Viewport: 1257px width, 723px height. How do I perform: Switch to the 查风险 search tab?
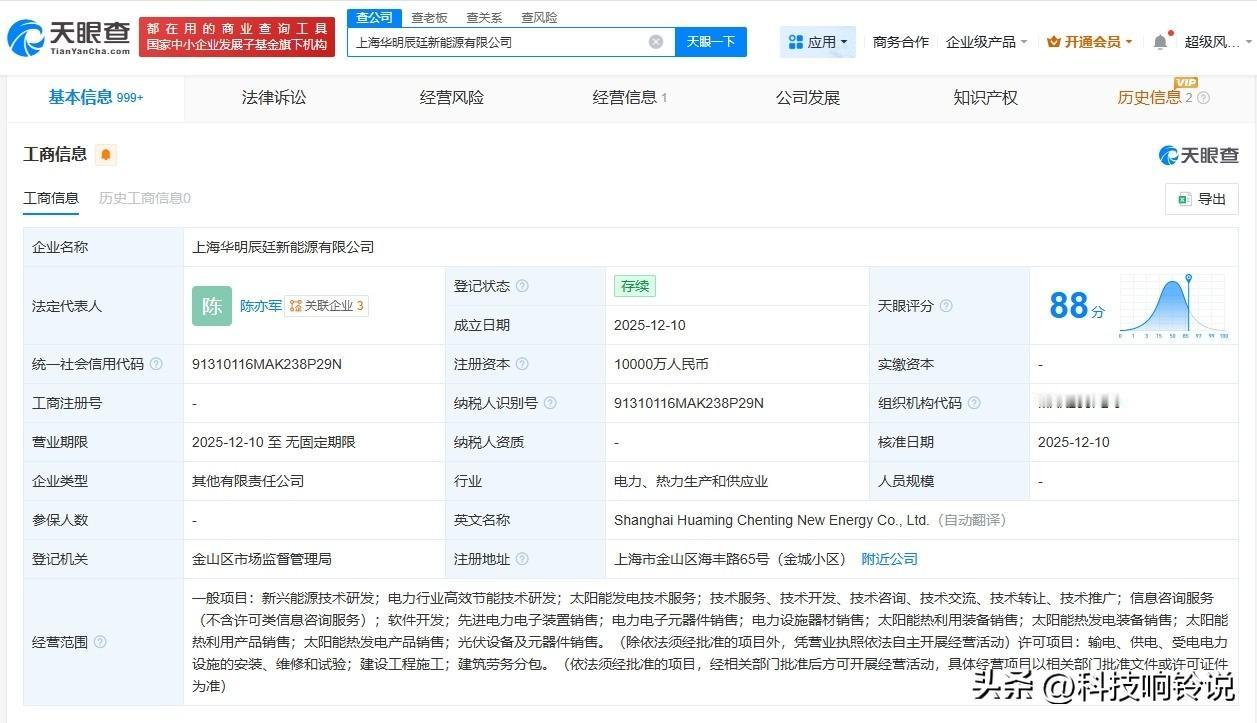539,18
